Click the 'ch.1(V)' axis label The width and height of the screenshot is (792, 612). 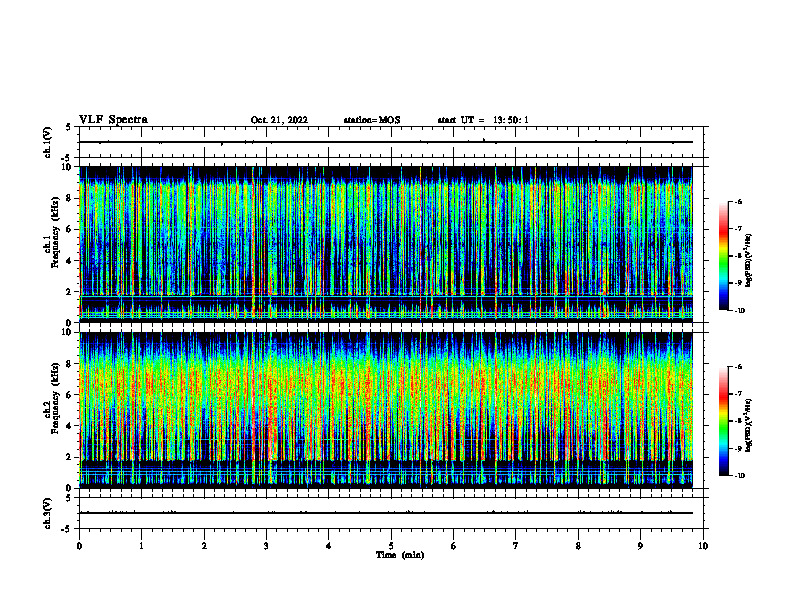[47, 142]
